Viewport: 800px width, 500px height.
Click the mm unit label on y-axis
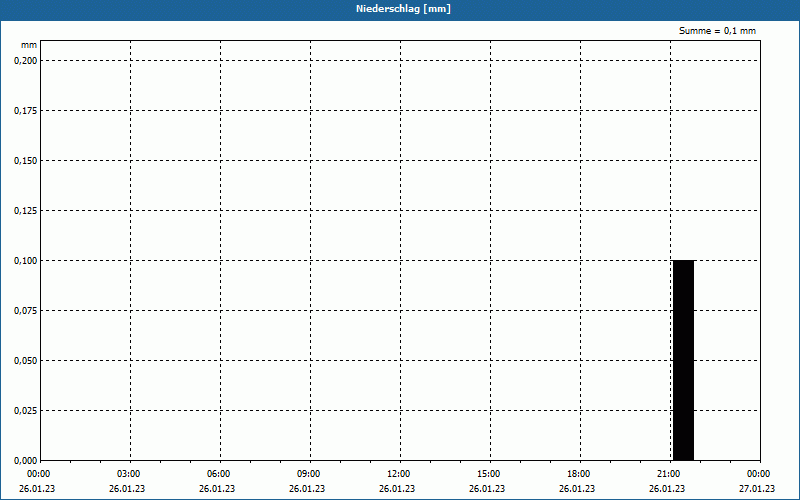(x=29, y=45)
